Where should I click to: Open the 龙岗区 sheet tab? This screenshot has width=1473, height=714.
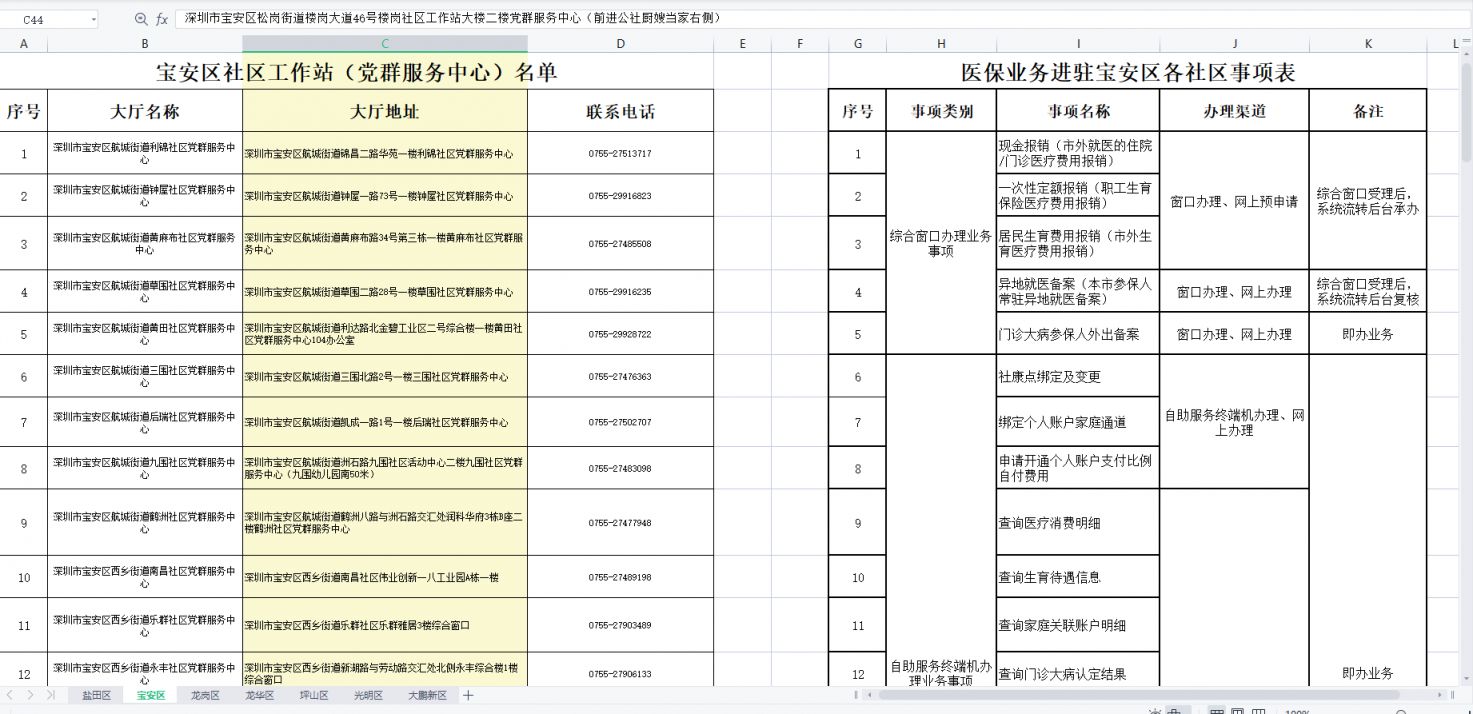coord(204,695)
